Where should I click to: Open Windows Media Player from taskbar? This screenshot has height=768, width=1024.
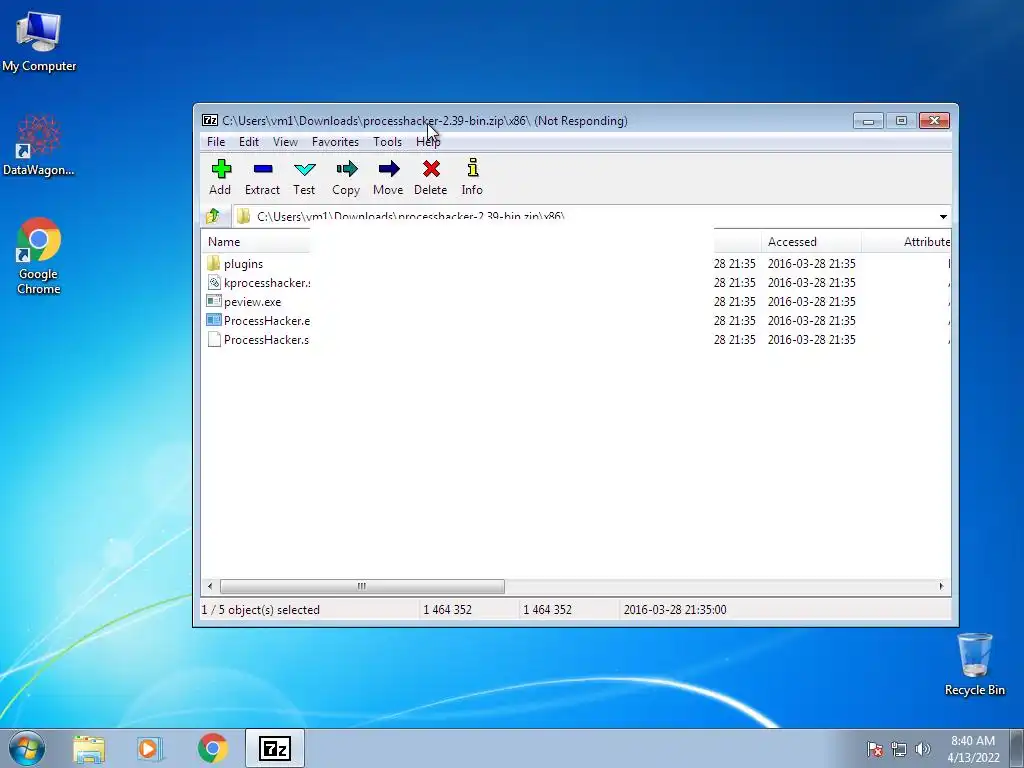pos(150,749)
